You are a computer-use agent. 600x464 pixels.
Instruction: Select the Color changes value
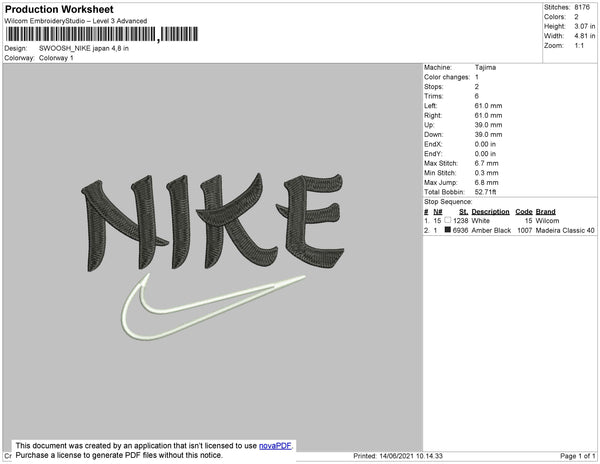pyautogui.click(x=476, y=77)
